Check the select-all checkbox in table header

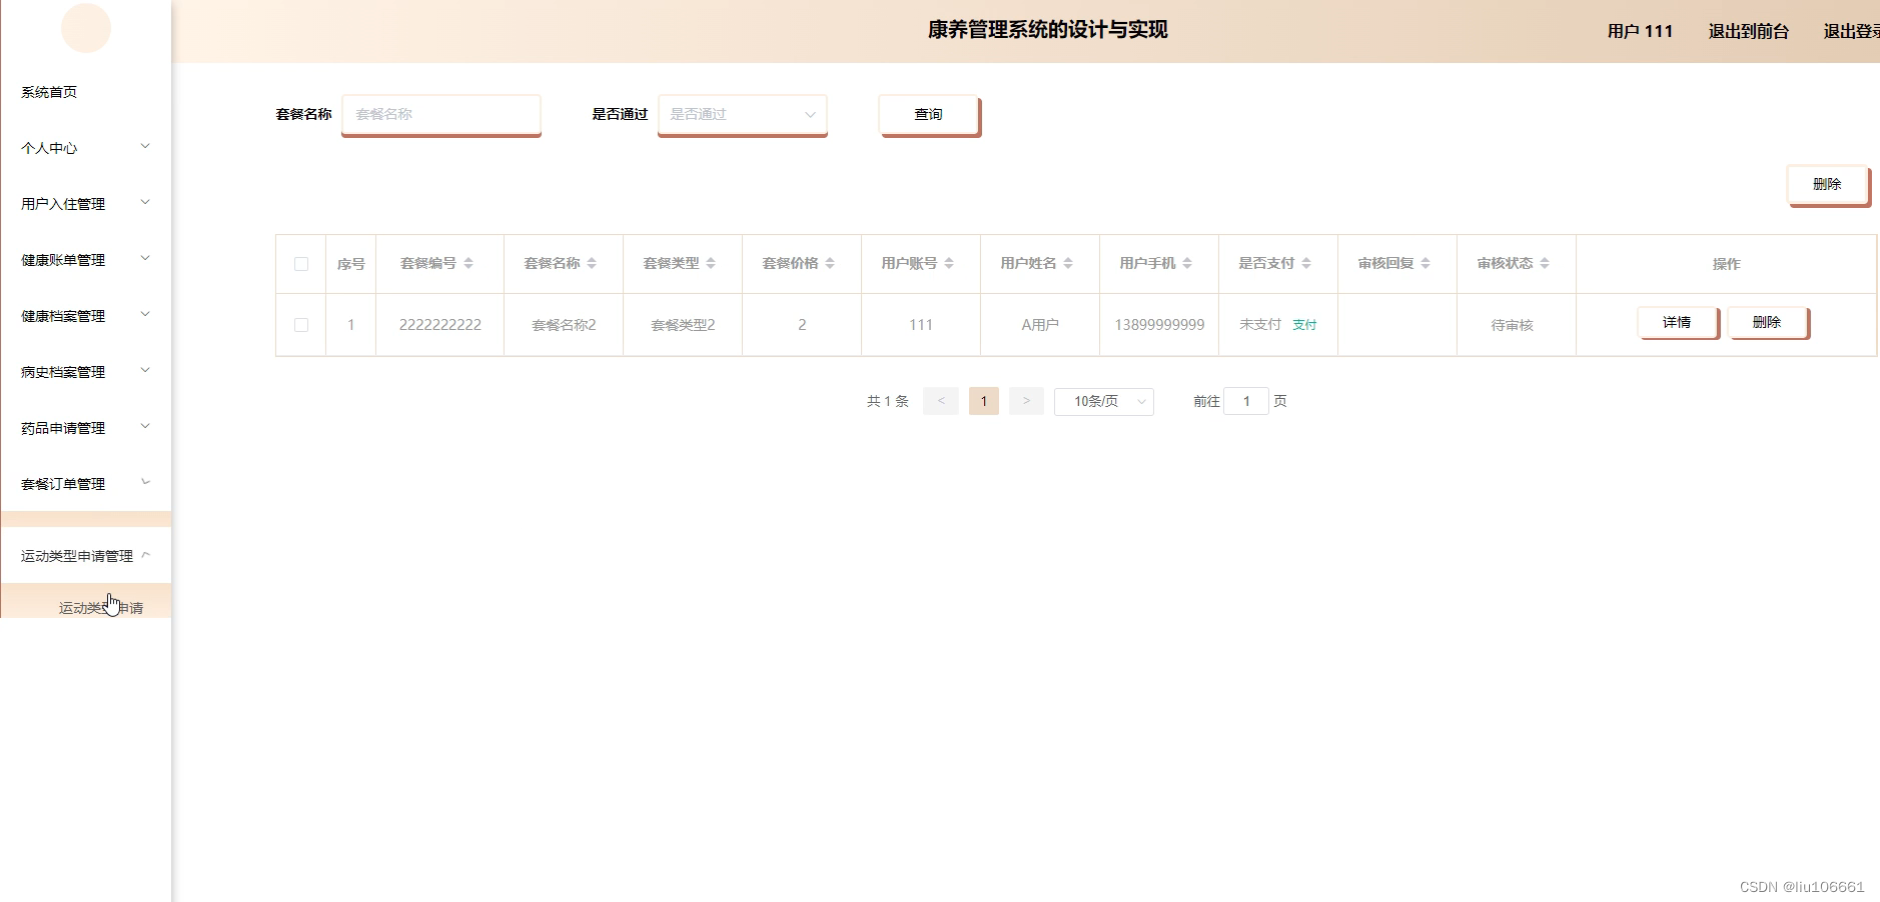[300, 263]
